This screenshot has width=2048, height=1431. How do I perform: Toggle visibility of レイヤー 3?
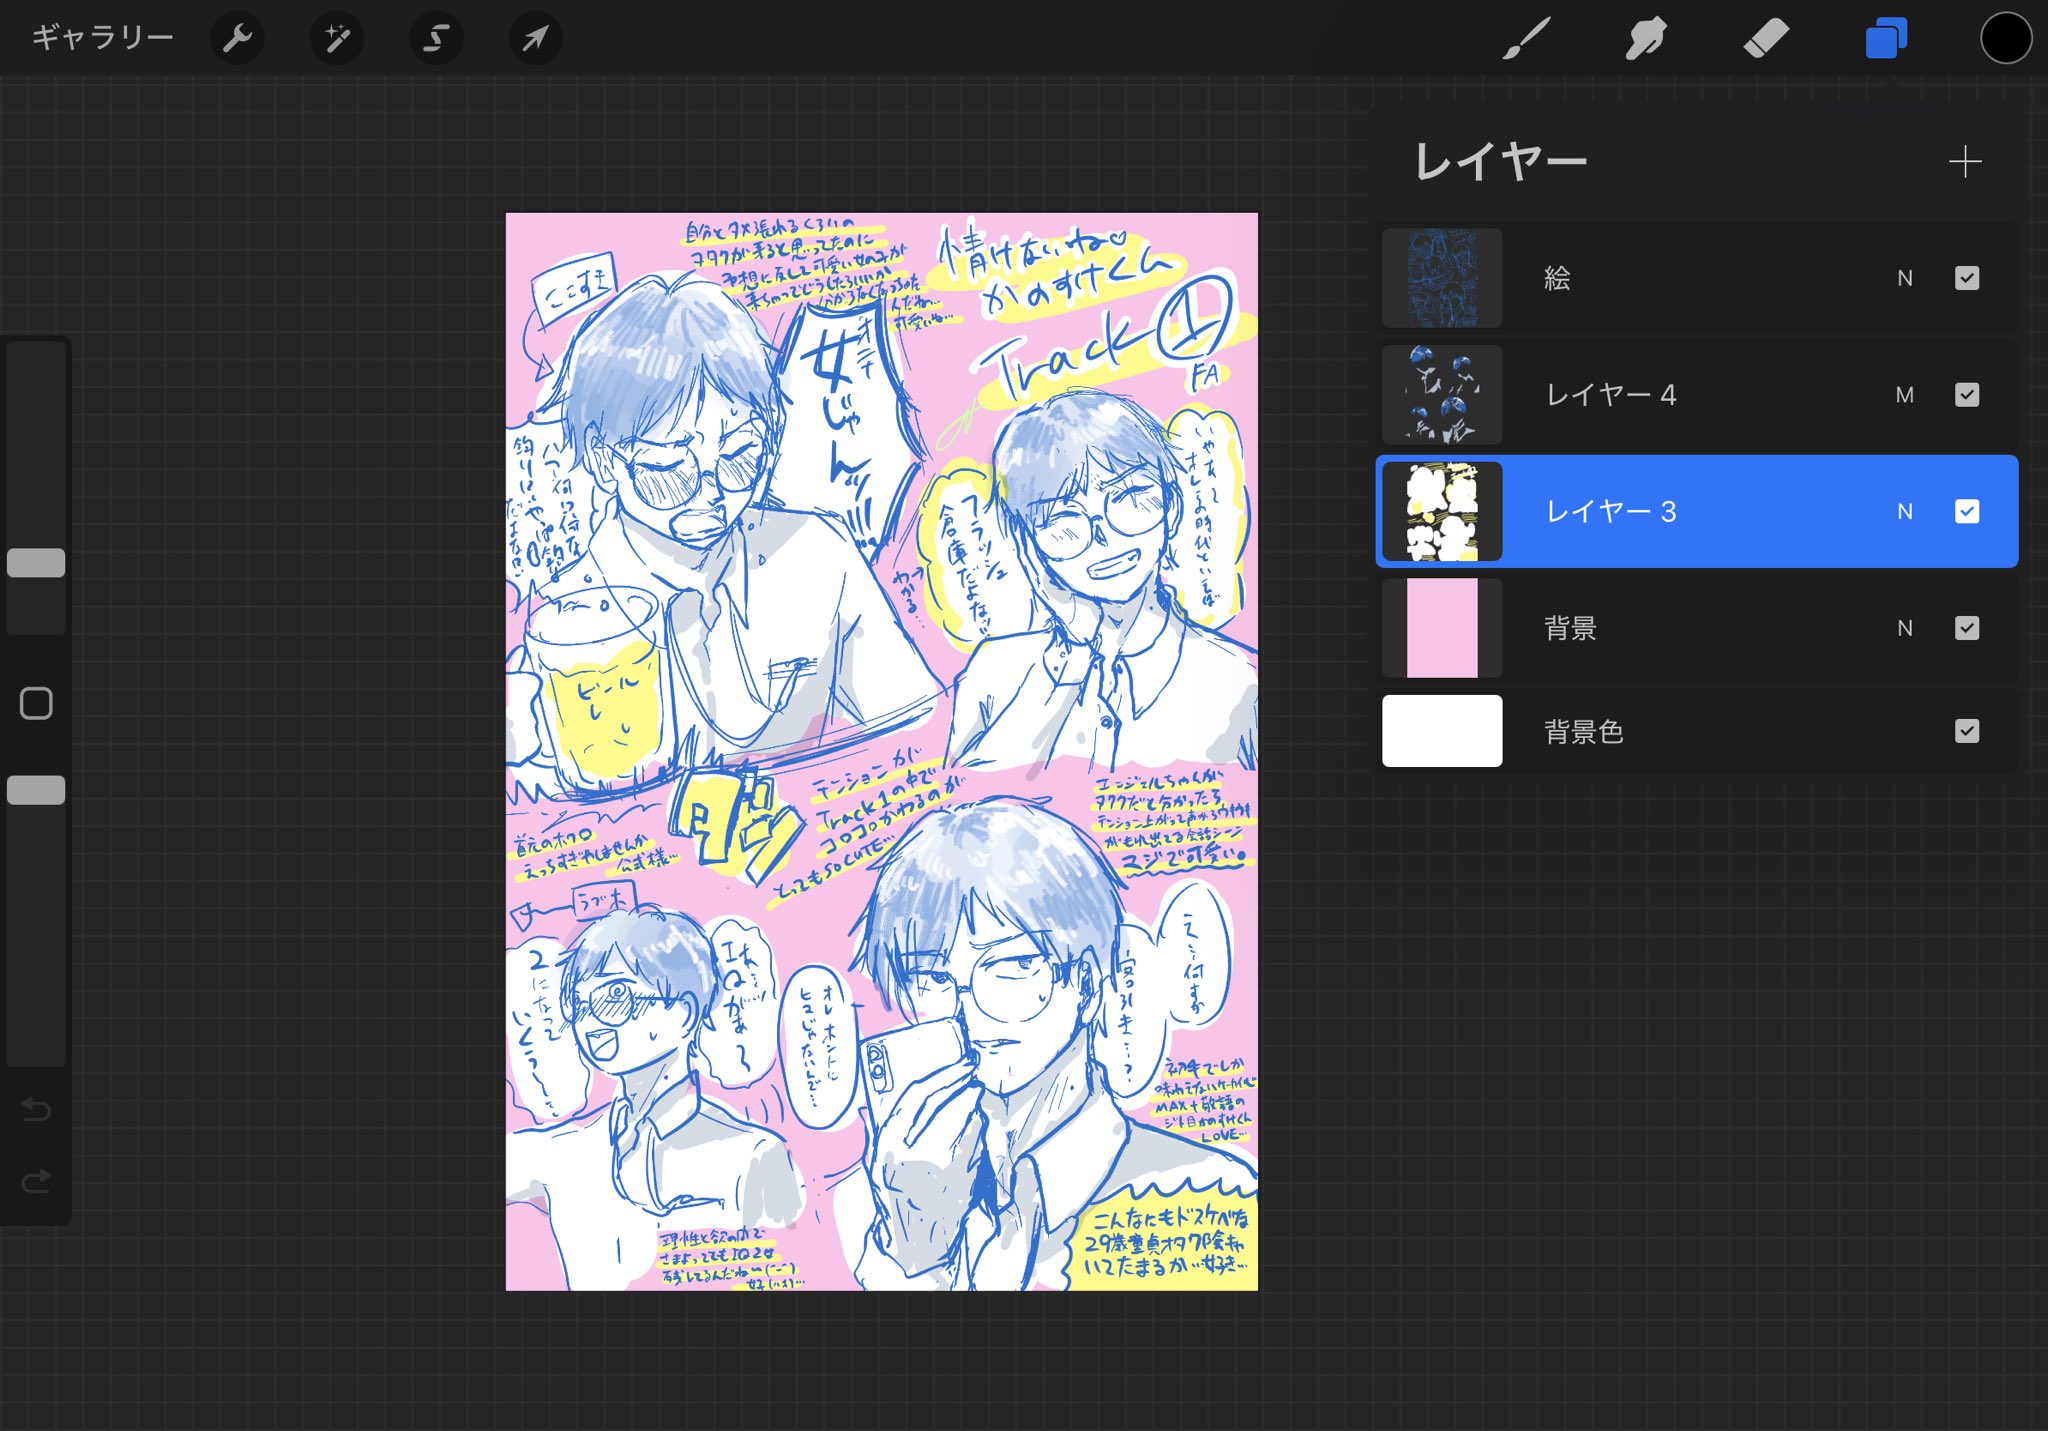[1966, 512]
